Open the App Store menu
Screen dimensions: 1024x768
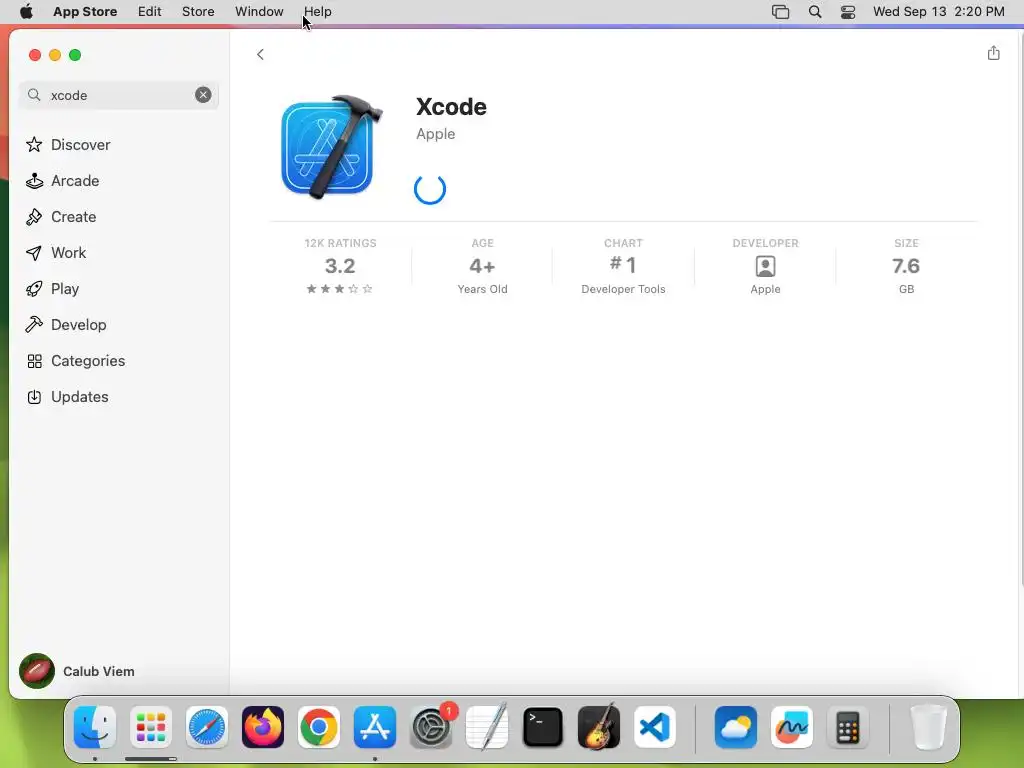85,12
